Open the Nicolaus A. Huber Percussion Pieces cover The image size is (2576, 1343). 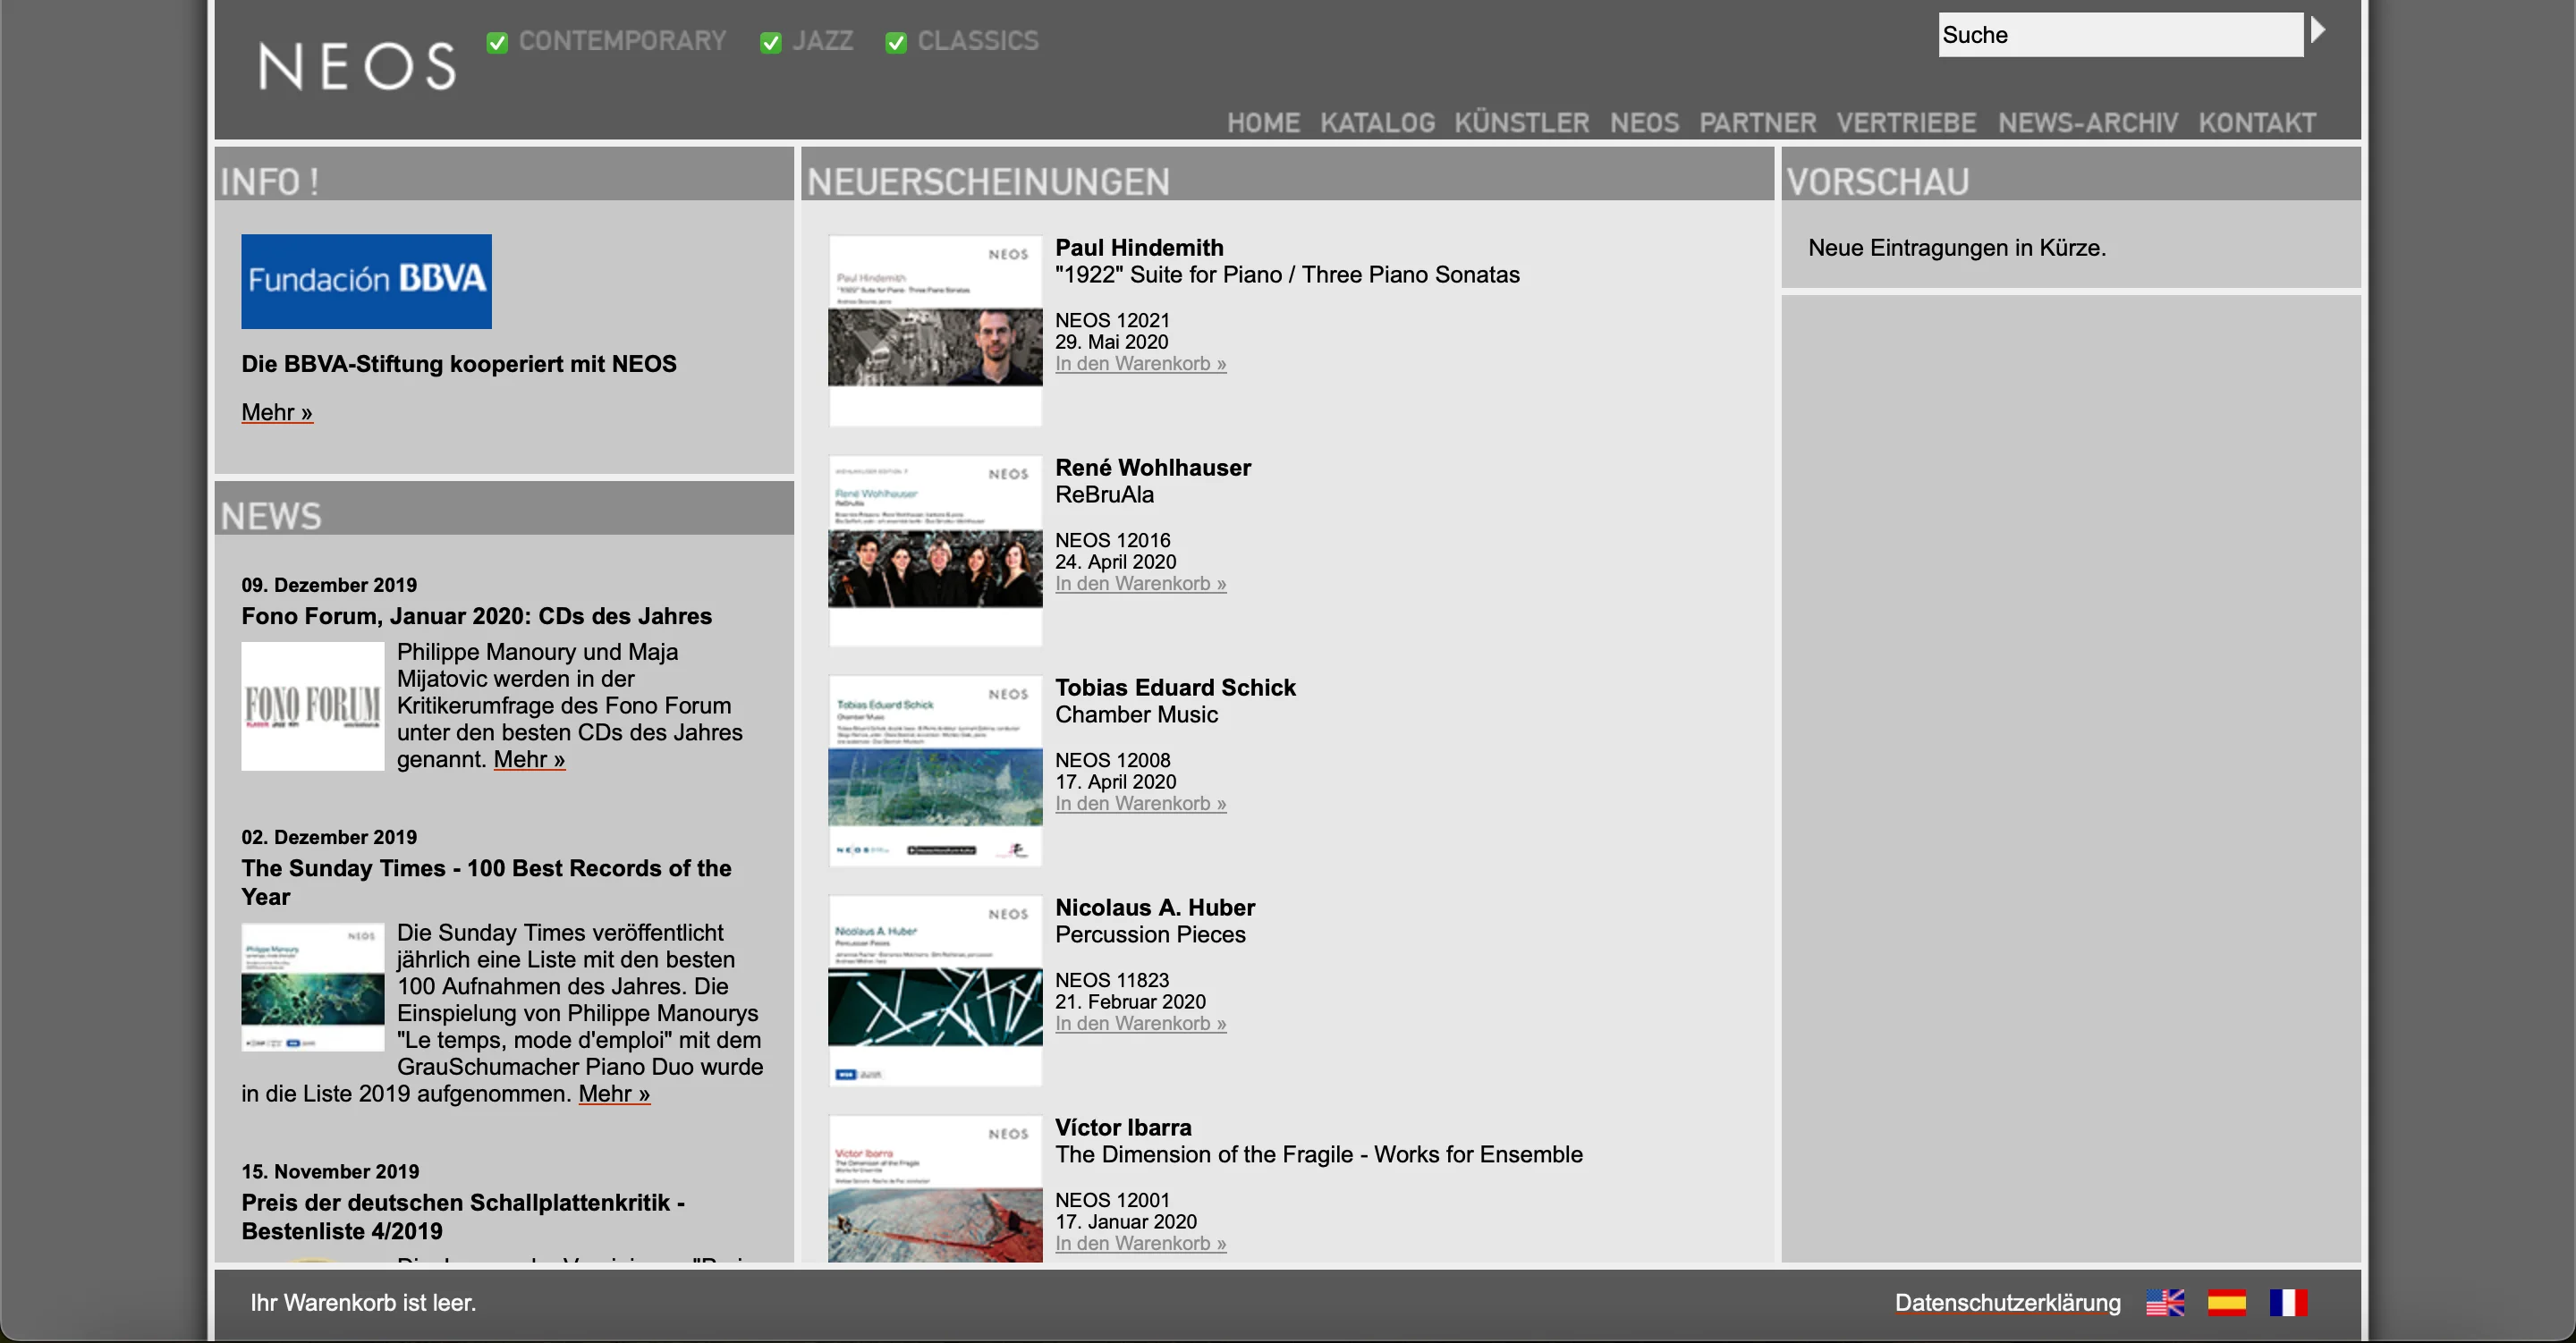(x=934, y=990)
